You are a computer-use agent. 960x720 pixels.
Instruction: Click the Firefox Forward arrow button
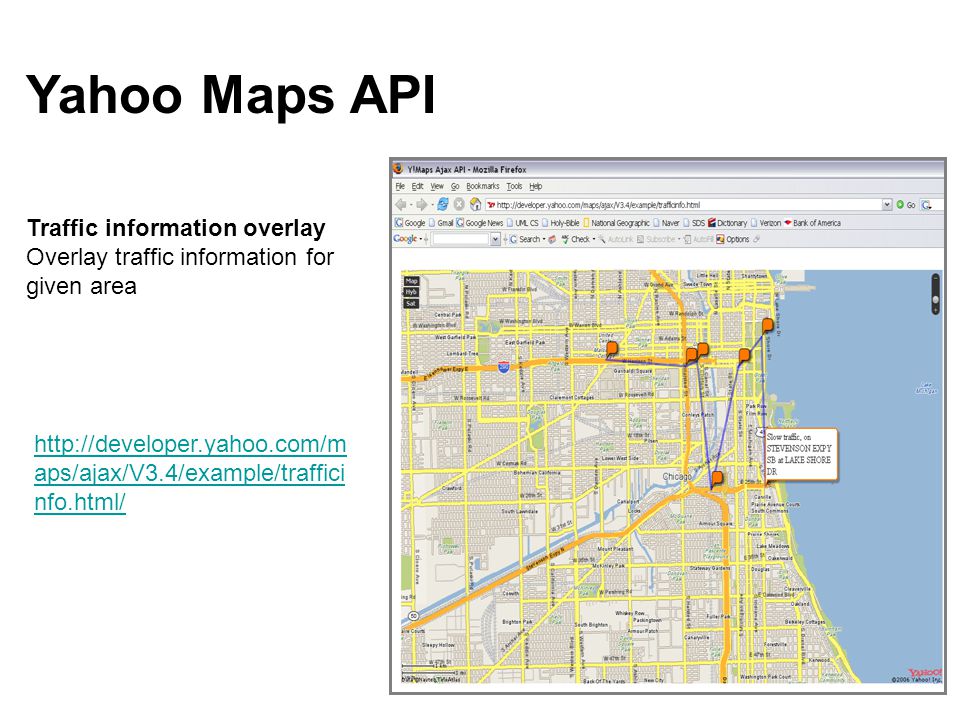[x=422, y=204]
